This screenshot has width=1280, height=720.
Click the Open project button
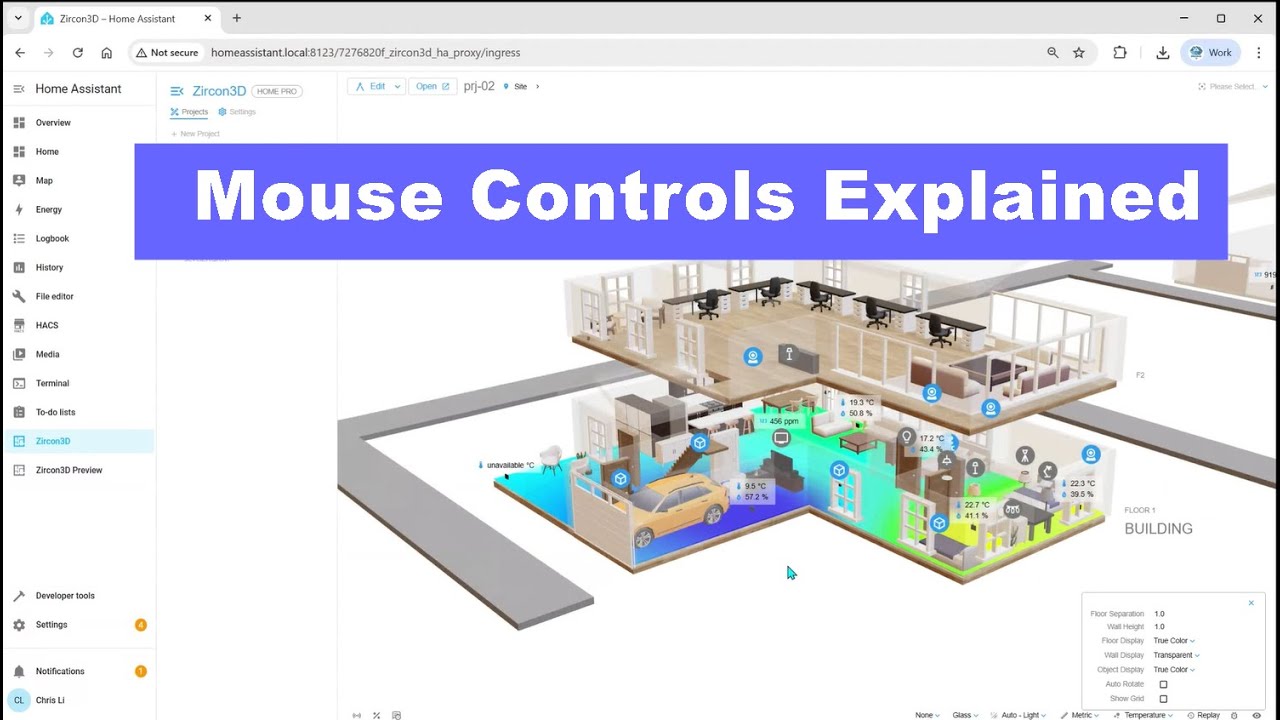[x=432, y=87]
